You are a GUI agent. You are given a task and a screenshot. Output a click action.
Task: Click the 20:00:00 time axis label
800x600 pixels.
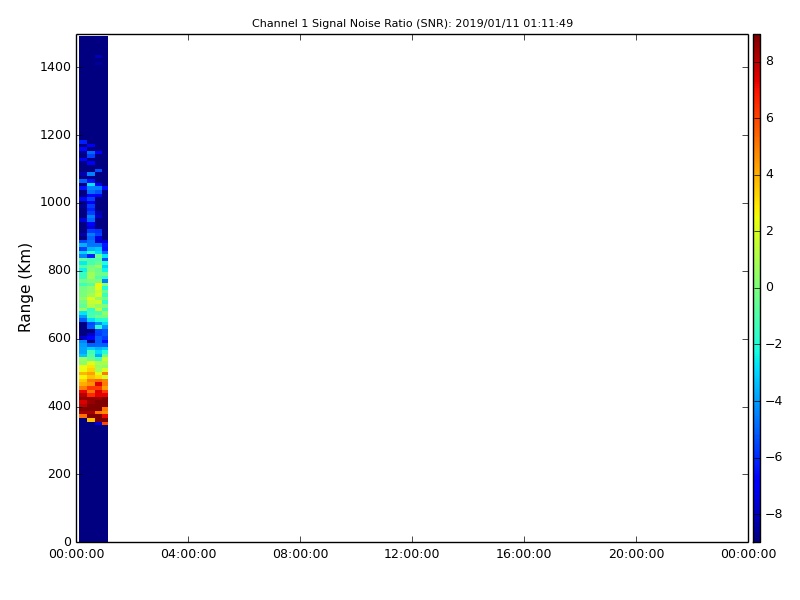[636, 554]
